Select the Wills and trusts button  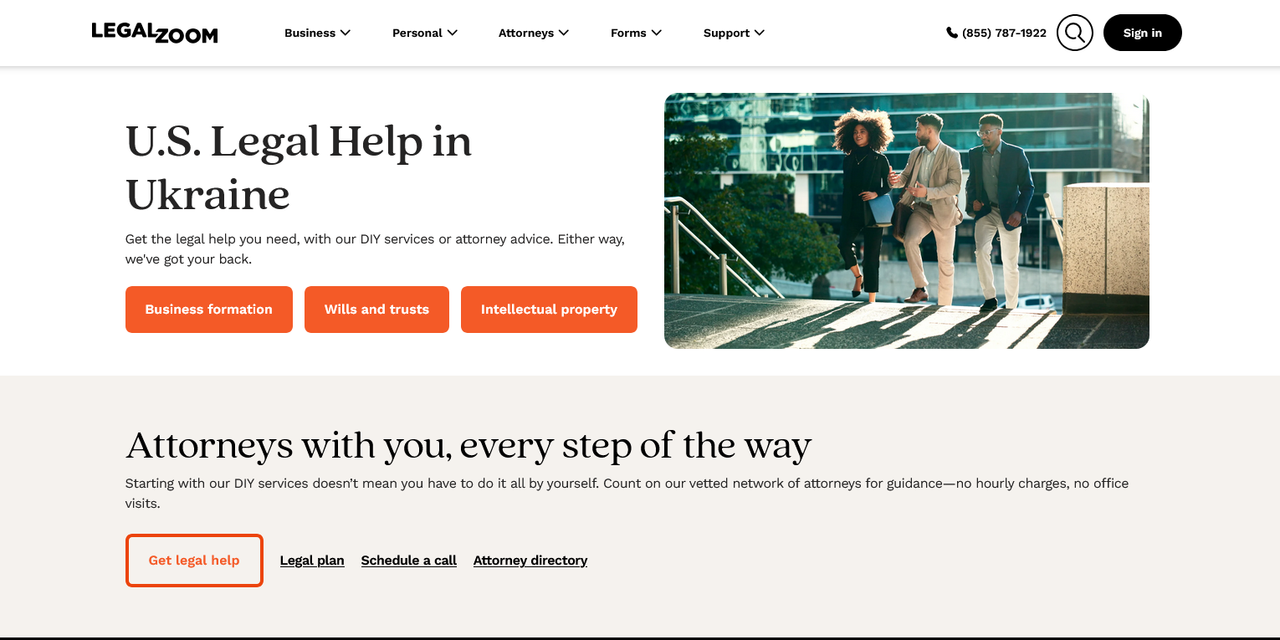click(377, 309)
